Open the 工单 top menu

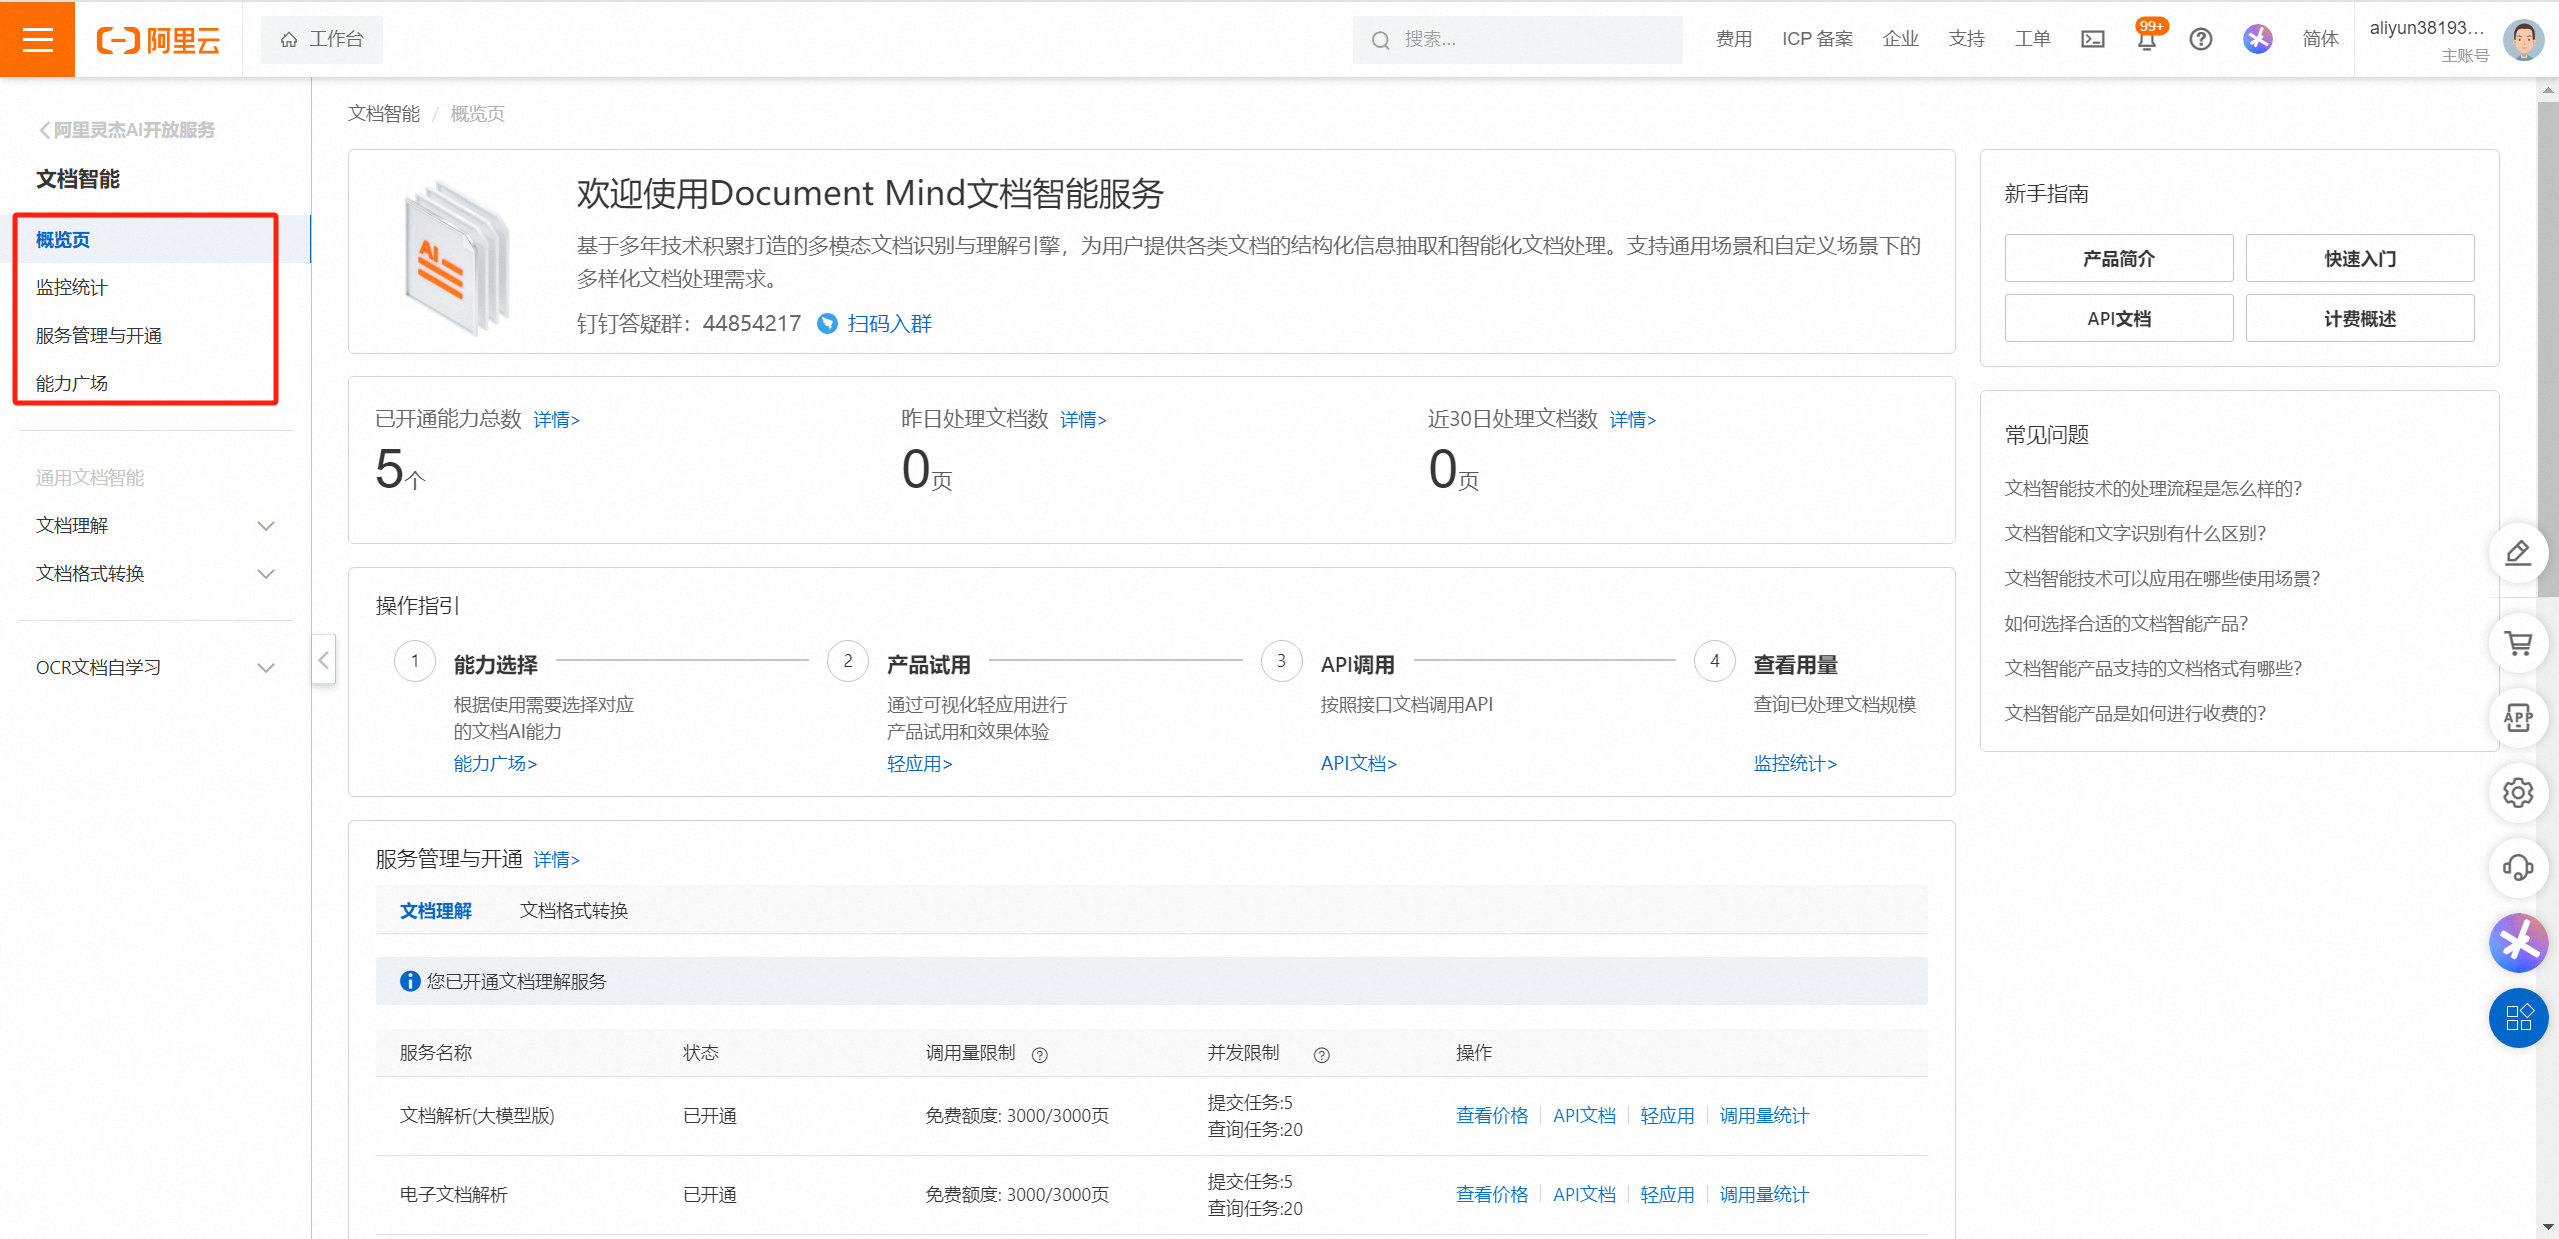(2032, 39)
